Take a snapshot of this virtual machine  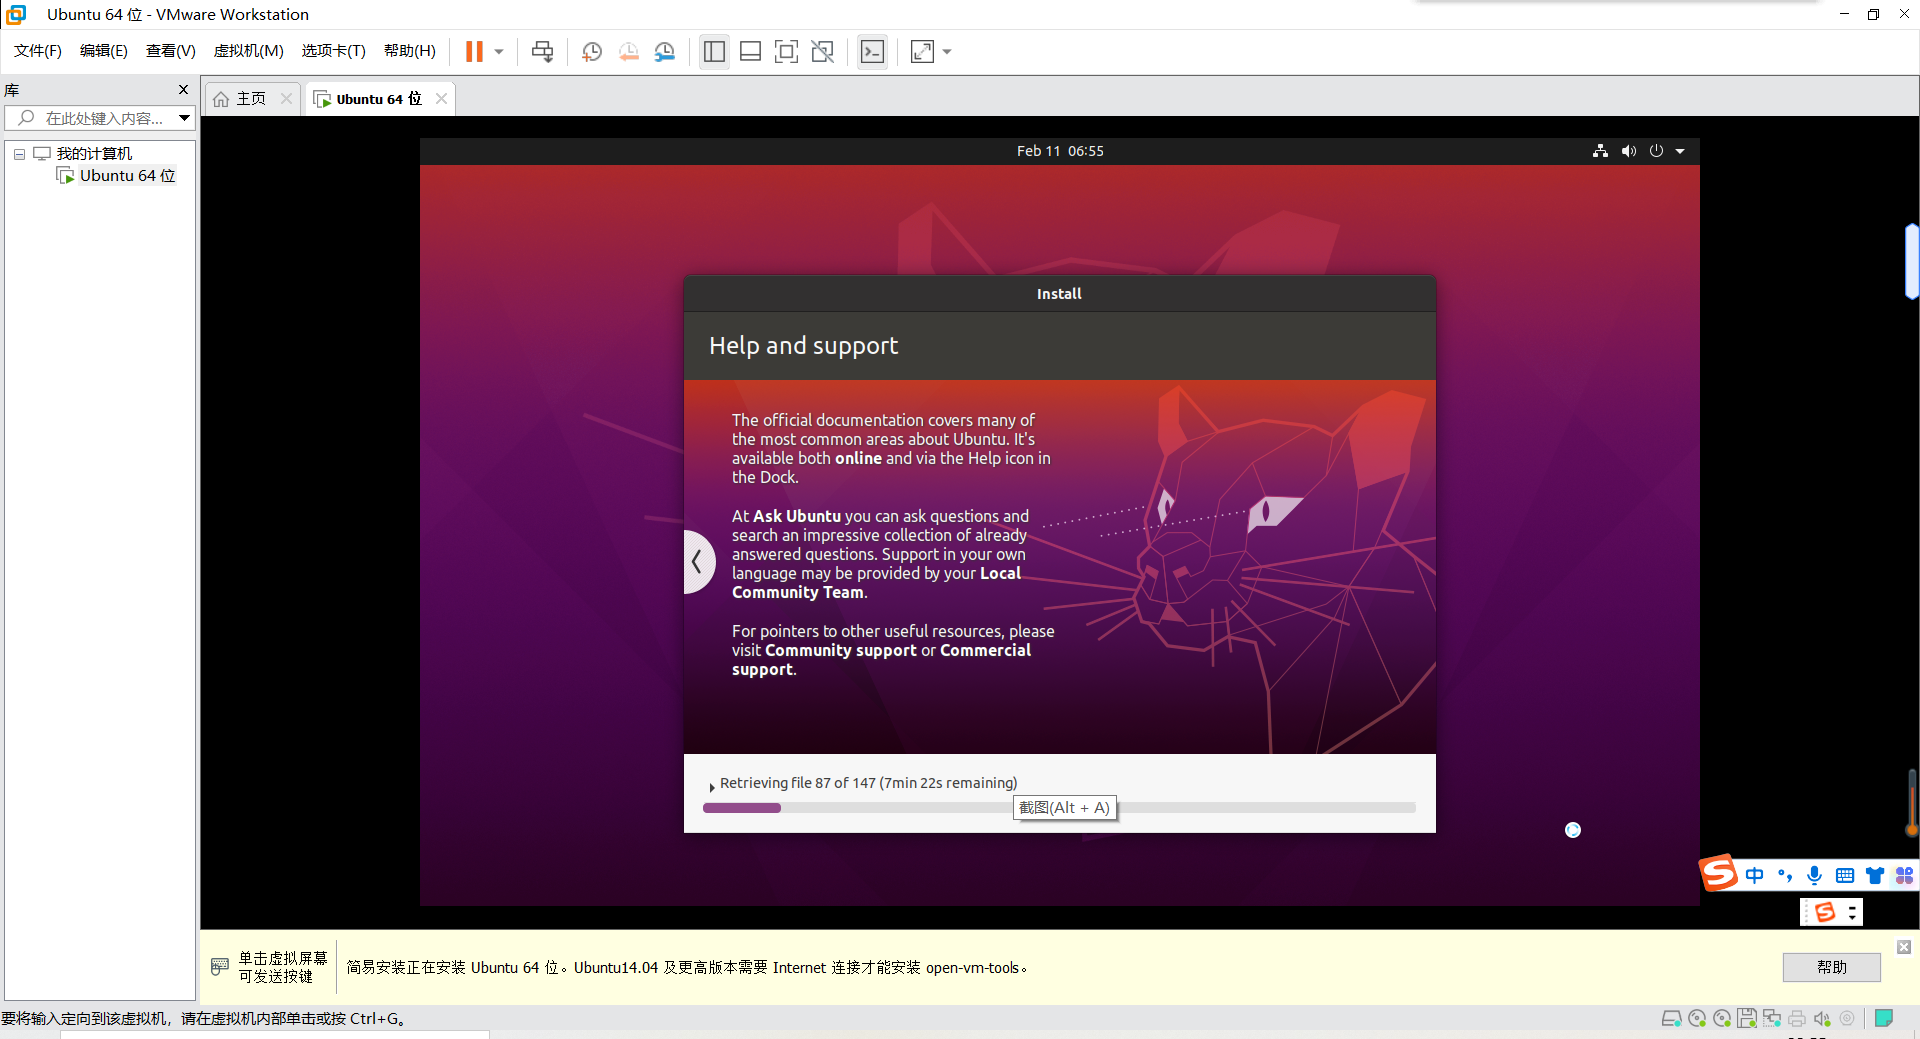point(592,51)
